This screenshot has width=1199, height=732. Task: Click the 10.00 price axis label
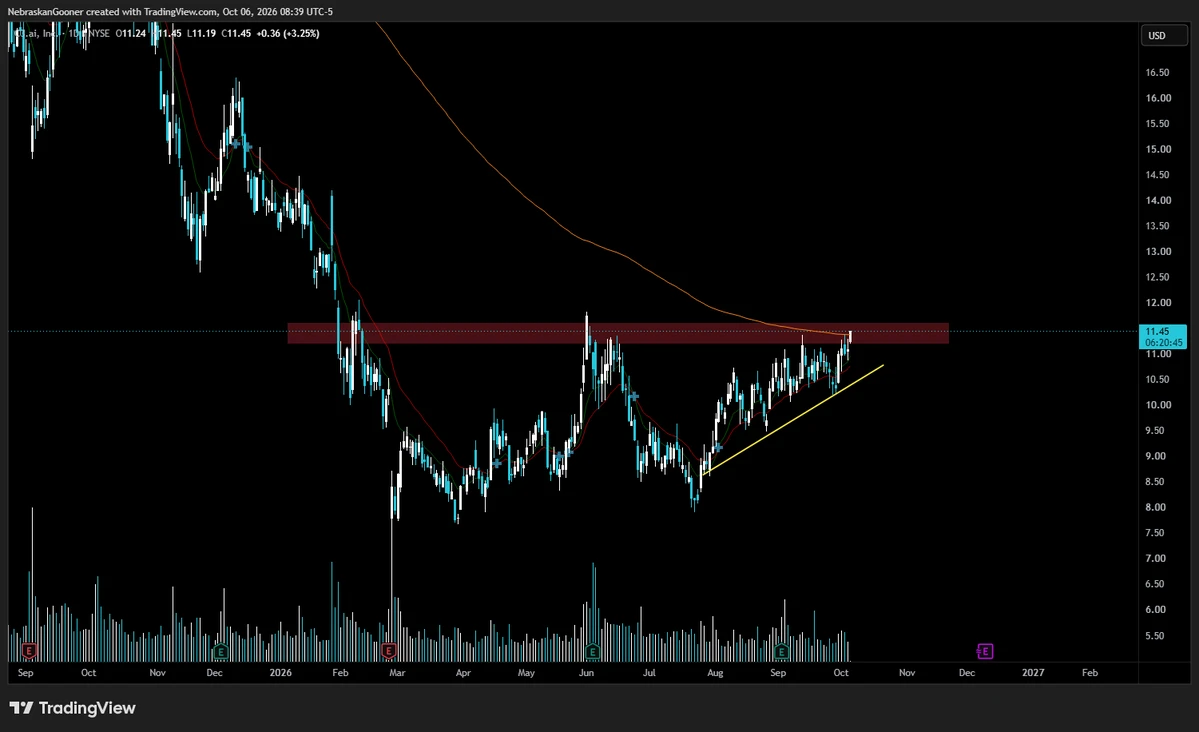click(1158, 405)
